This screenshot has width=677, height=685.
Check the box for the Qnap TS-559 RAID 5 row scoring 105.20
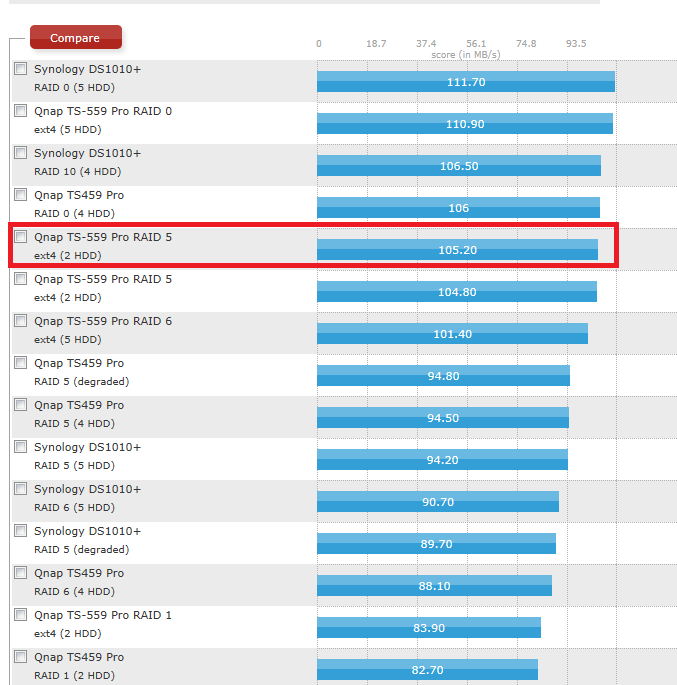click(21, 236)
